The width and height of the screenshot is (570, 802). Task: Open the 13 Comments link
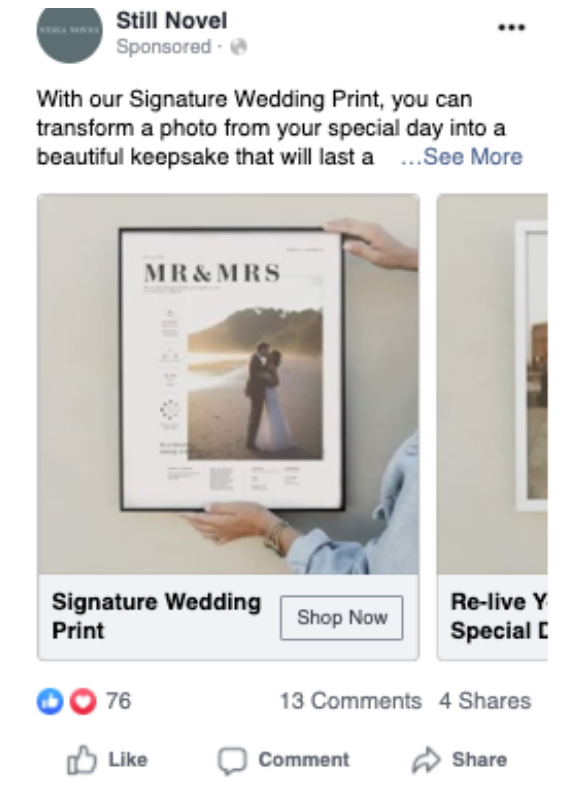coord(350,701)
